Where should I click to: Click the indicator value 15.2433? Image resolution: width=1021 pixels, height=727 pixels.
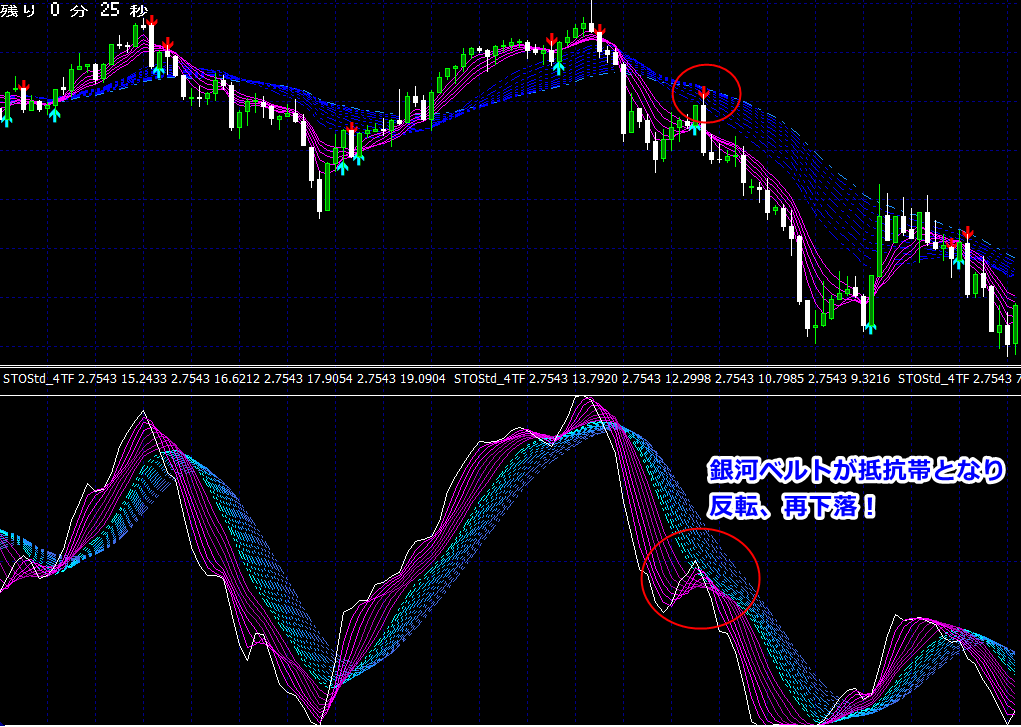143,378
